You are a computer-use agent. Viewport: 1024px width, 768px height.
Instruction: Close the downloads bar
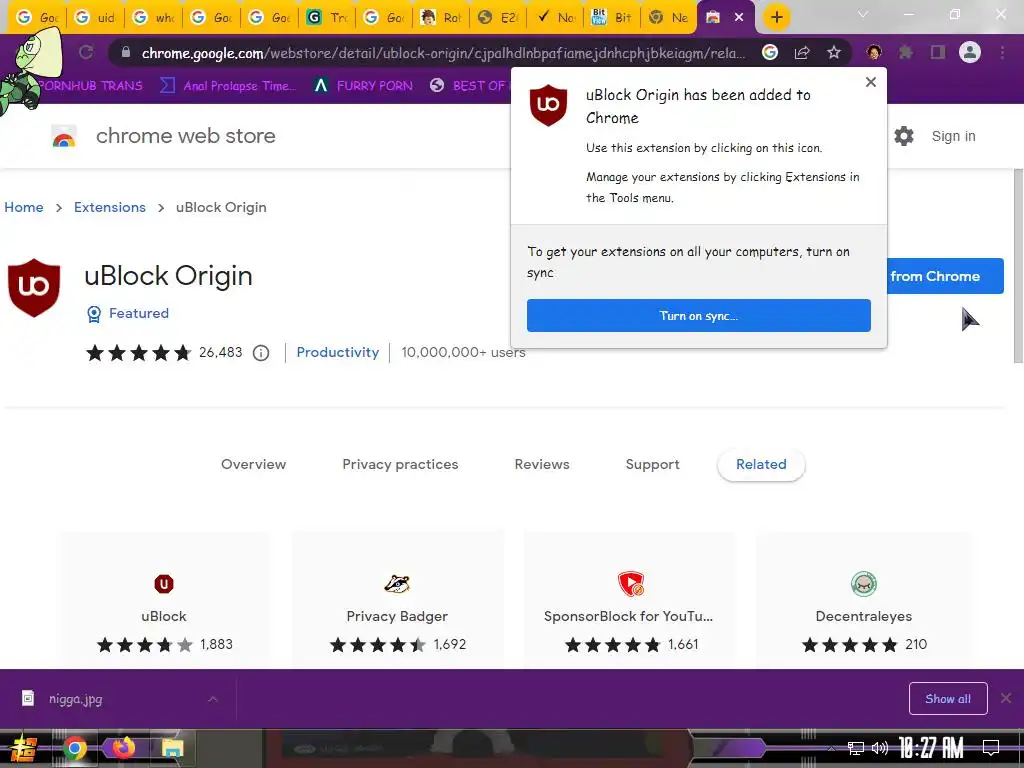[x=1006, y=698]
